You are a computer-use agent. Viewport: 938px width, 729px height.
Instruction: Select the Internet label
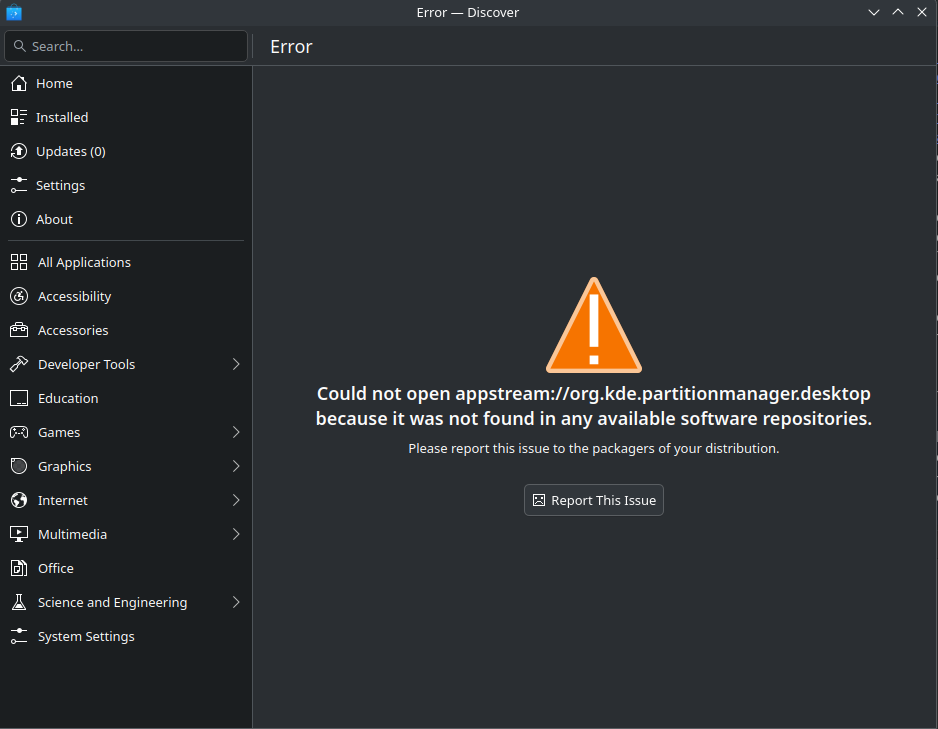[63, 501]
